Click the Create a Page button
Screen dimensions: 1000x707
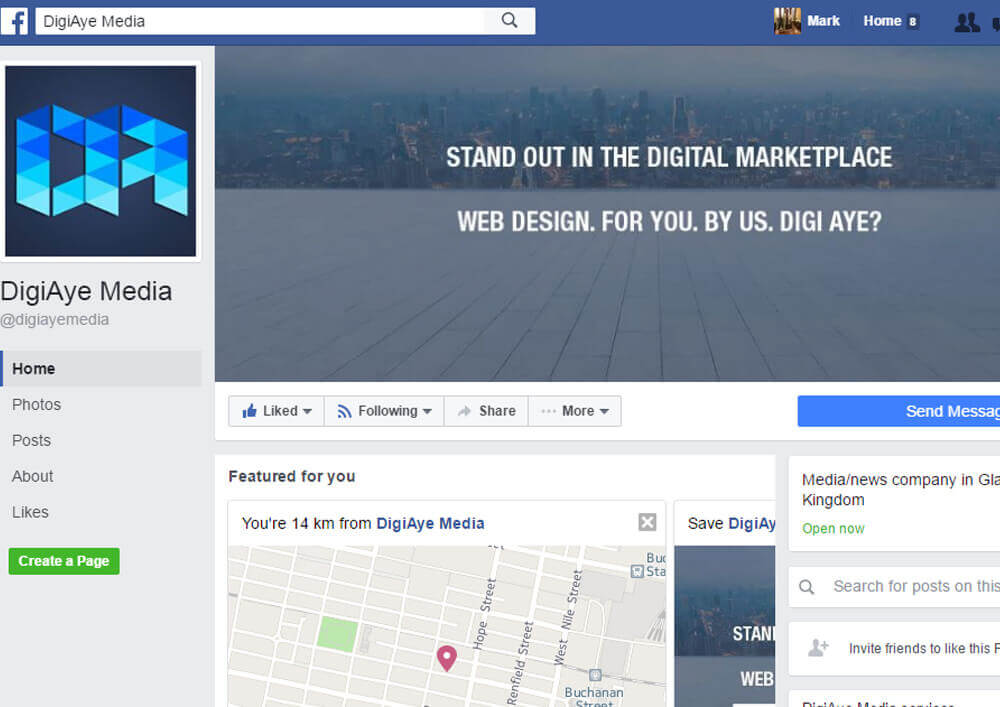coord(64,561)
